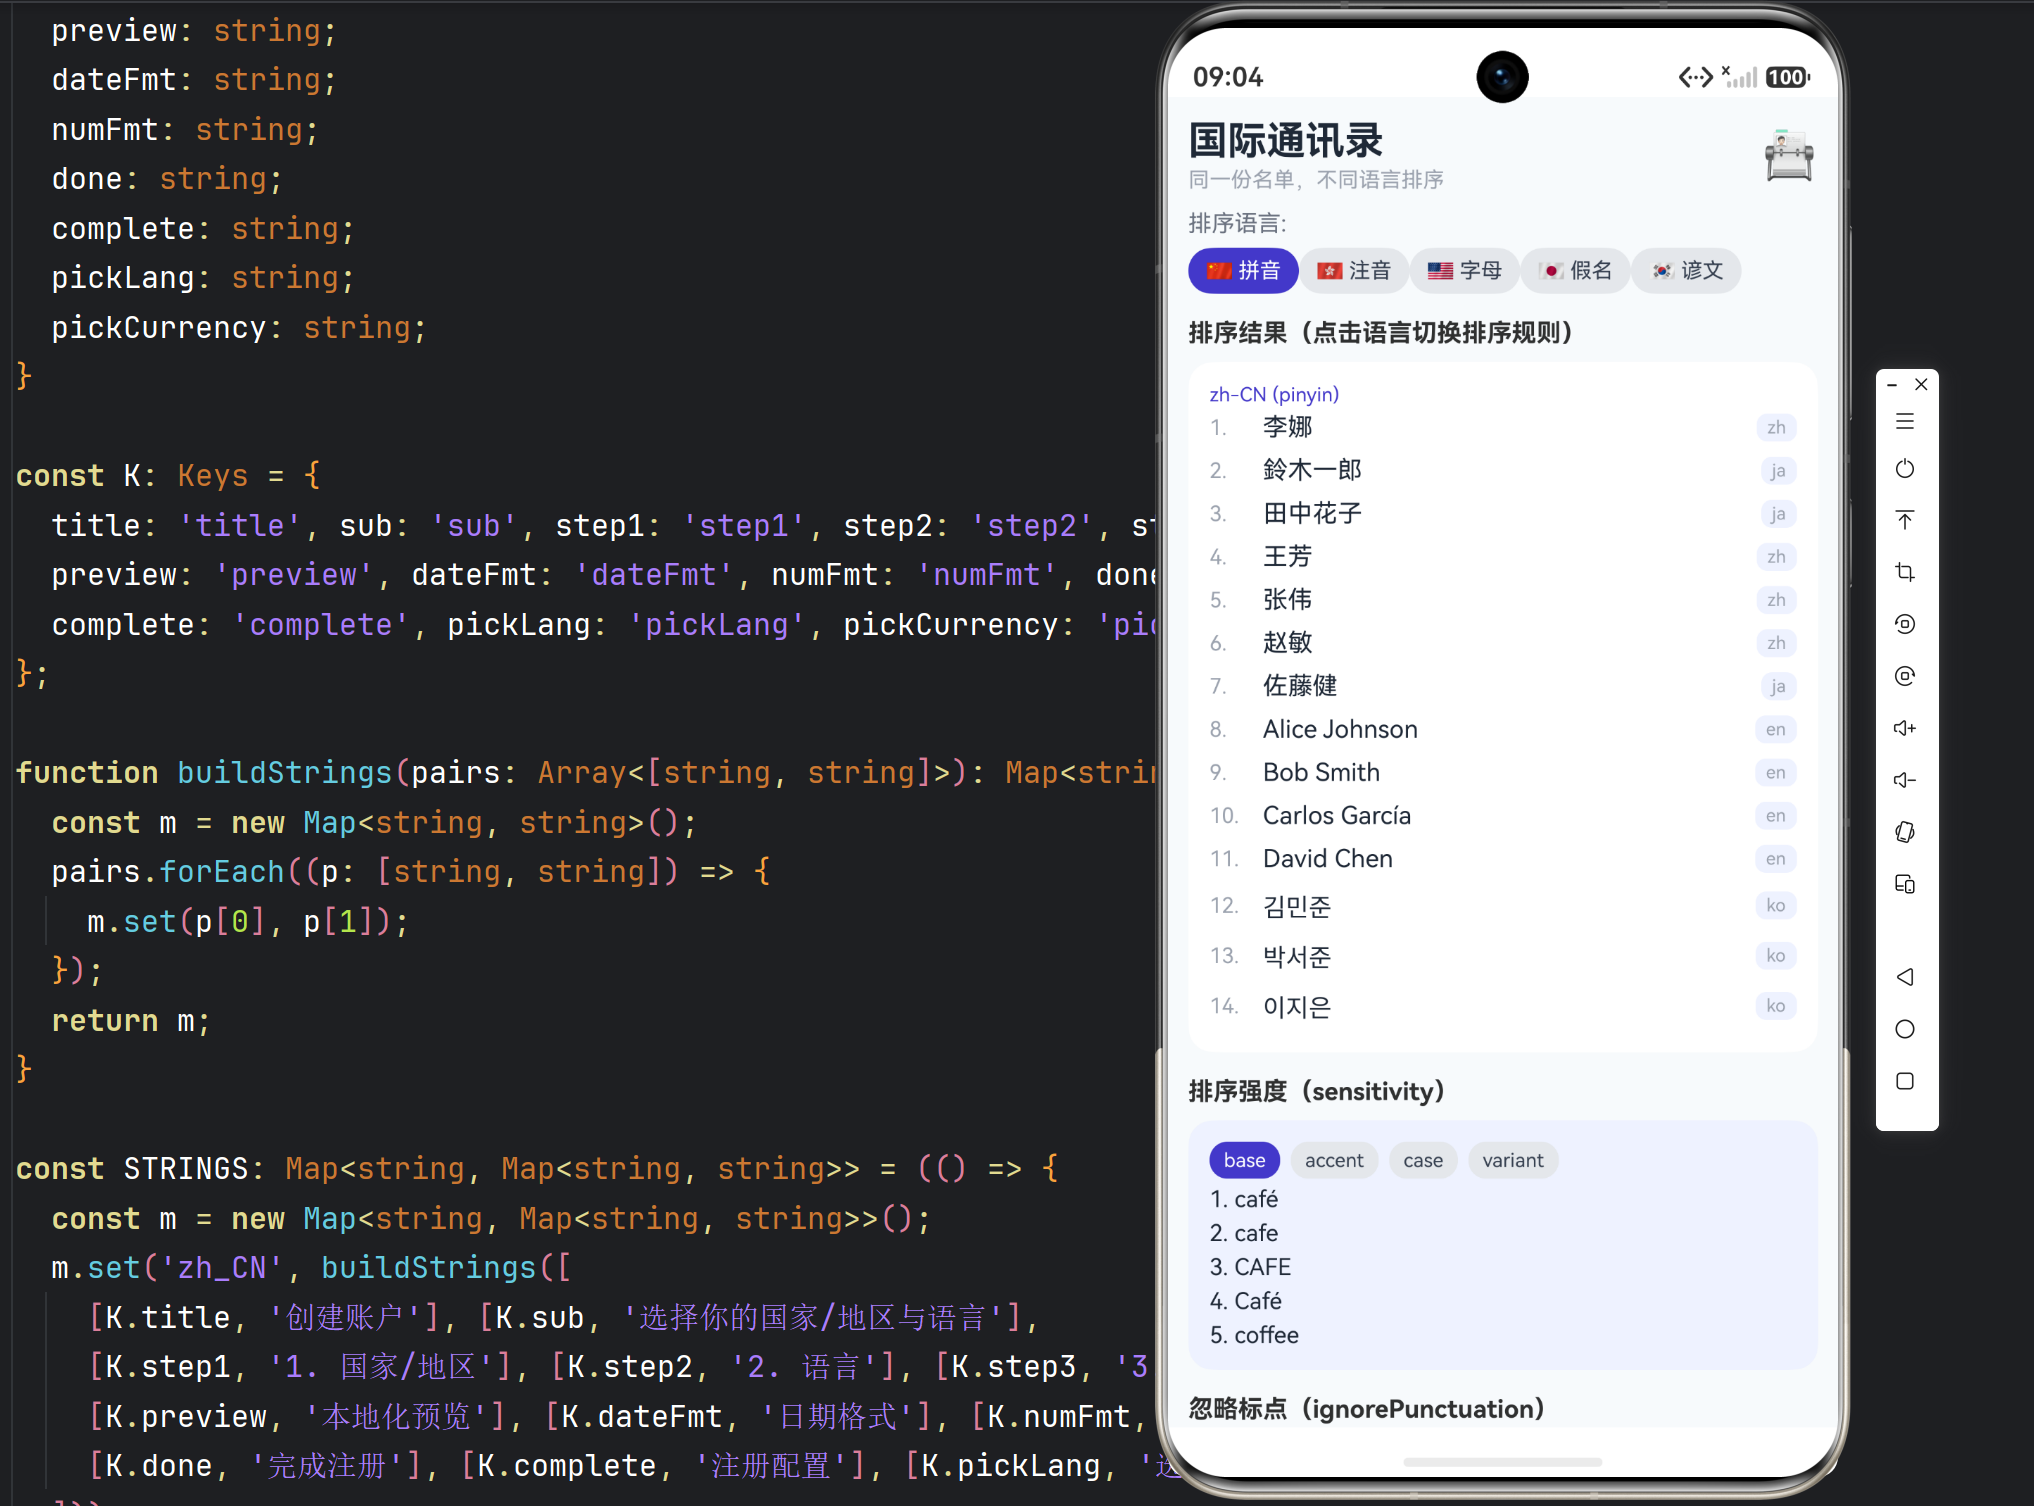Tap the zh-CN (pinyin) locale label

tap(1274, 394)
